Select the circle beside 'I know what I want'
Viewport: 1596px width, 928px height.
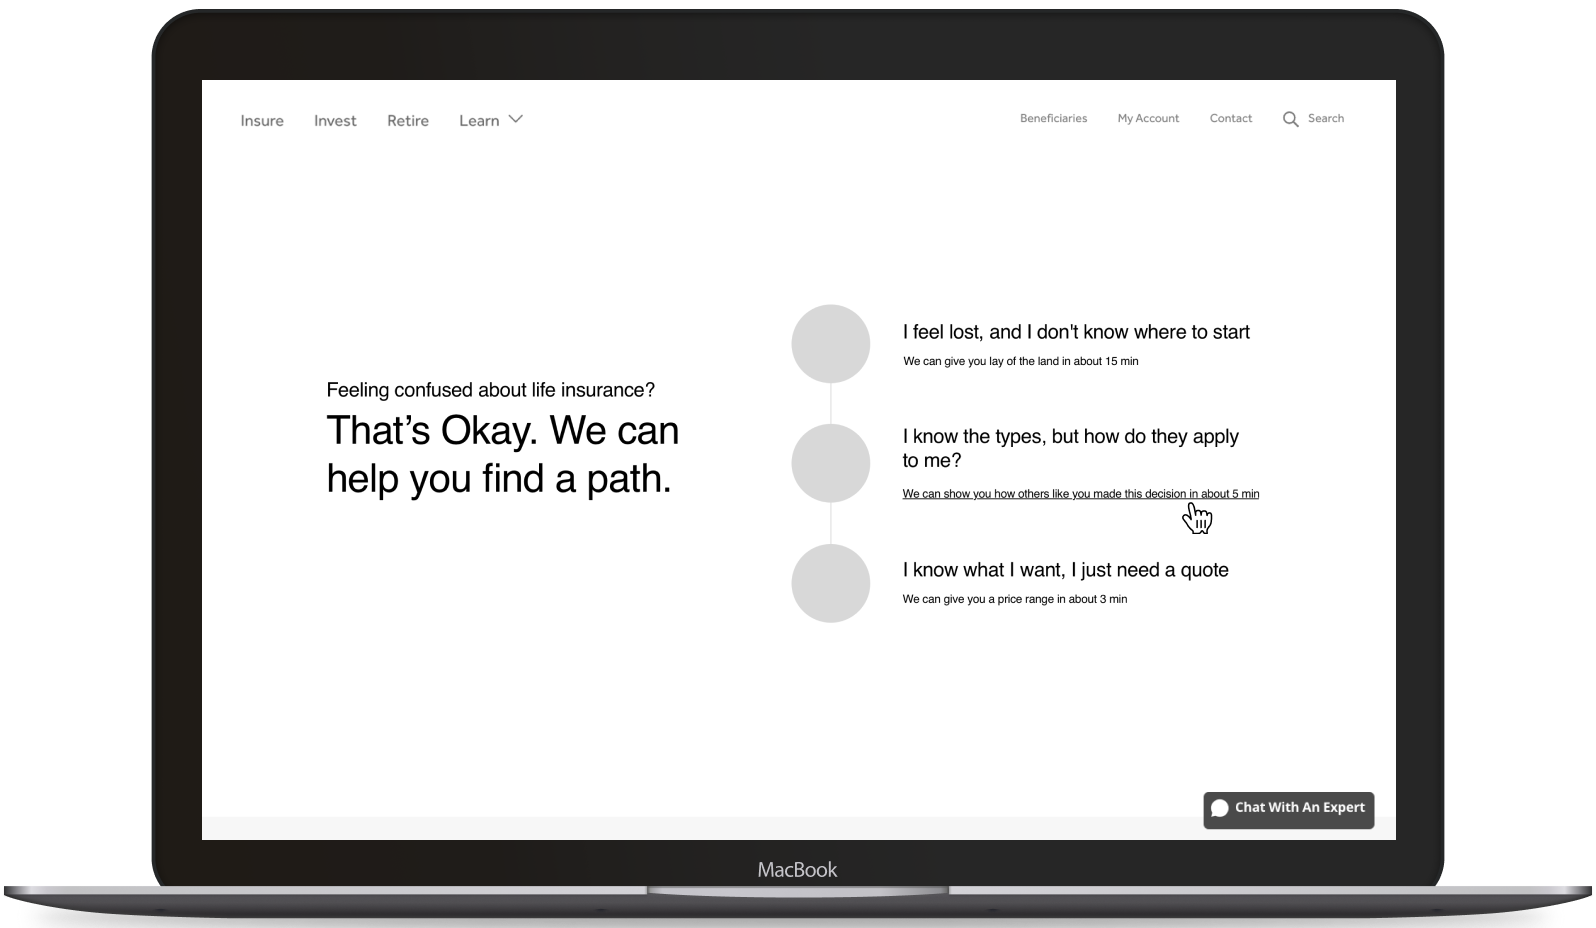(x=830, y=583)
